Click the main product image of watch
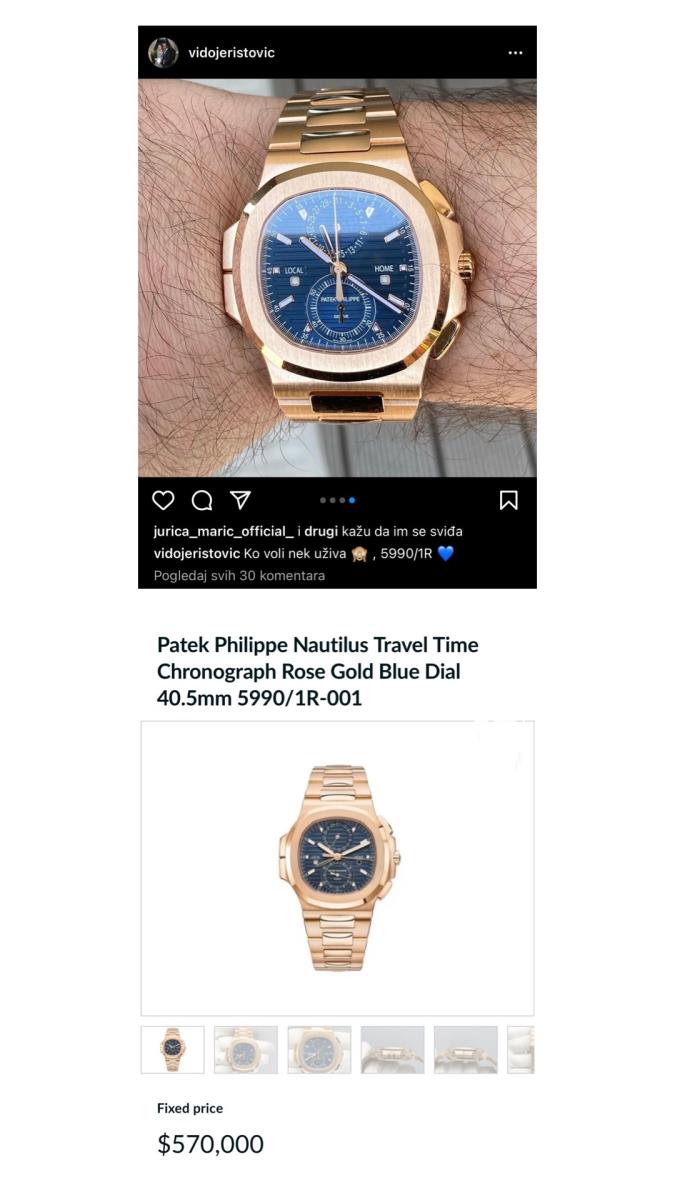675x1200 pixels. pos(337,868)
